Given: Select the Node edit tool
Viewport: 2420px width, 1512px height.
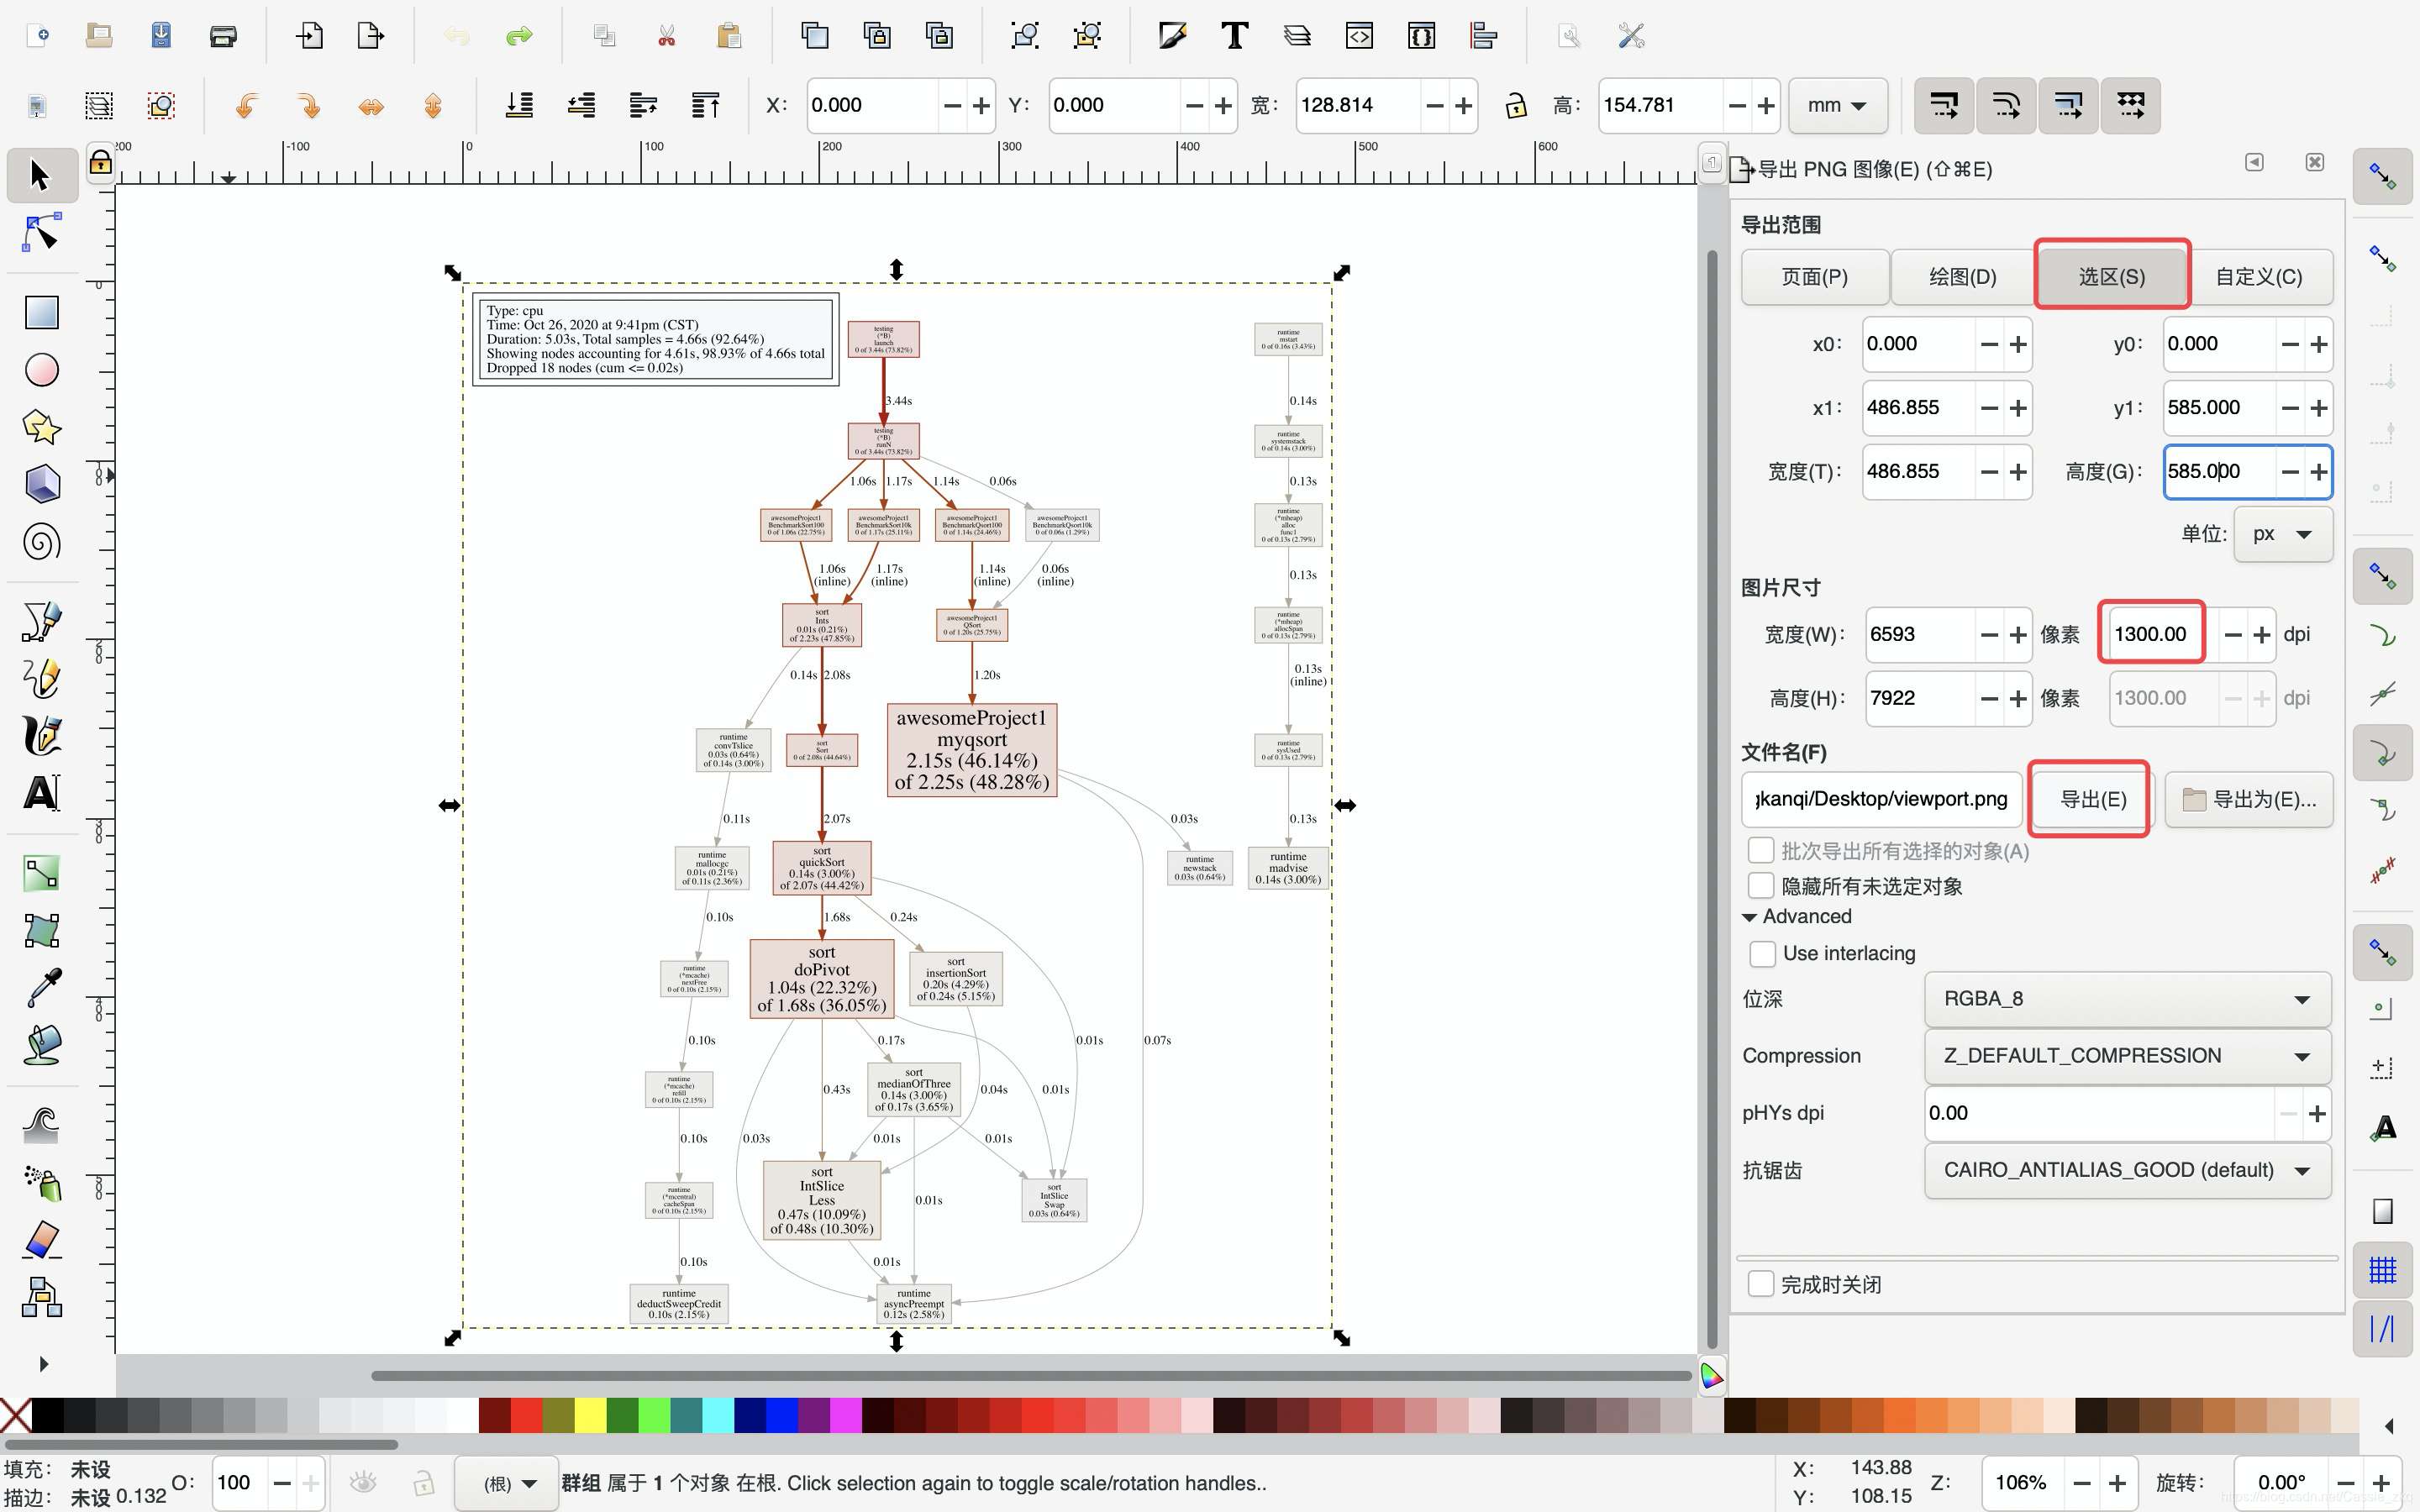Looking at the screenshot, I should [x=41, y=233].
